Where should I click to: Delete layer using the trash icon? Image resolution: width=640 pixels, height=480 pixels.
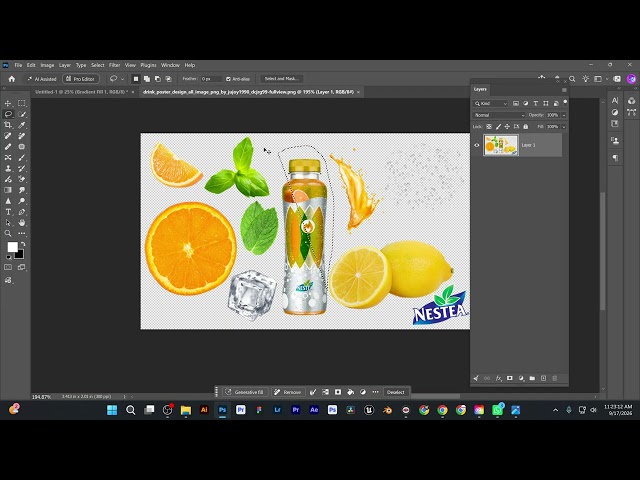click(554, 378)
